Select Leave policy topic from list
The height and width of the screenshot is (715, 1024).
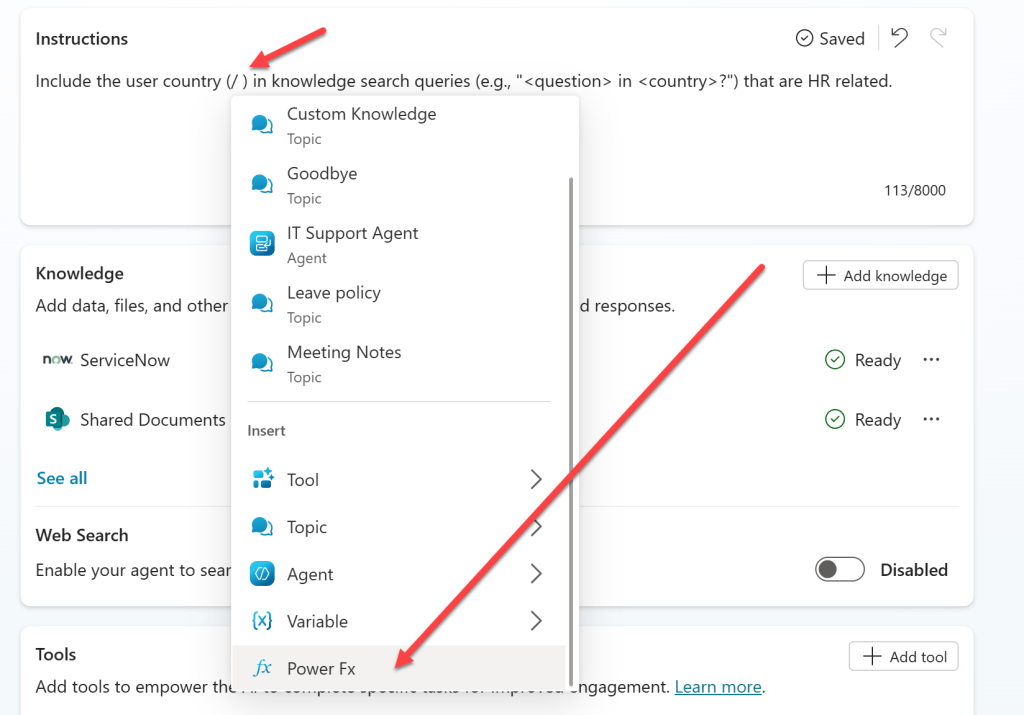(x=333, y=304)
